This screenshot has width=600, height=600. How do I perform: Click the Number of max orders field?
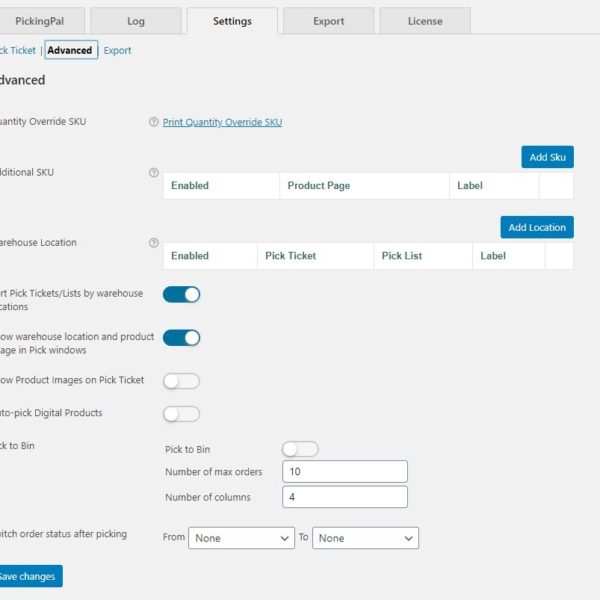(345, 472)
